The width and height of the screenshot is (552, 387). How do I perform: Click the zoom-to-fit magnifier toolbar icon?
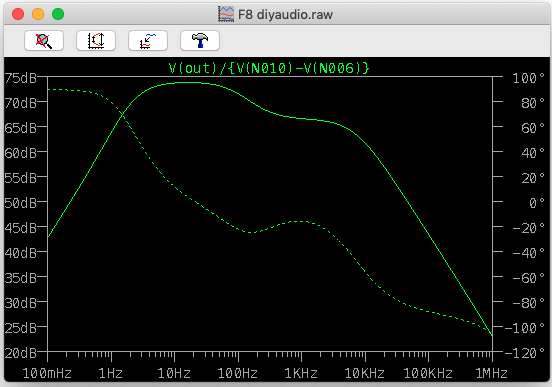coord(44,40)
